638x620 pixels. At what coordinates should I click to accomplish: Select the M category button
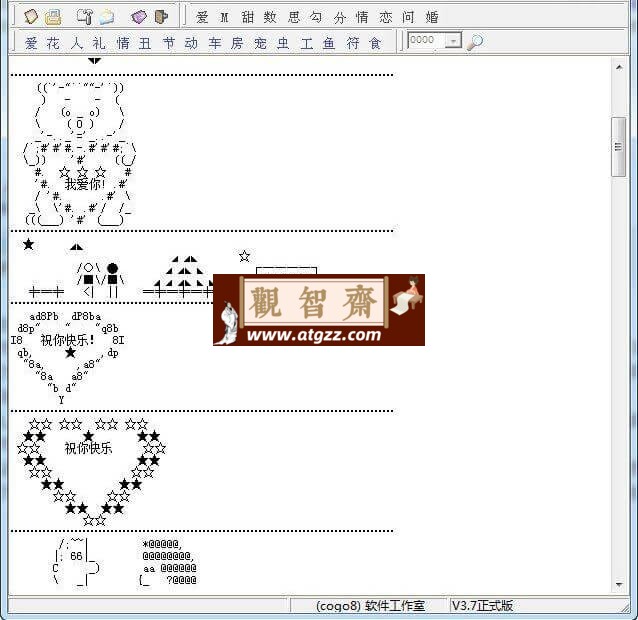coord(224,17)
